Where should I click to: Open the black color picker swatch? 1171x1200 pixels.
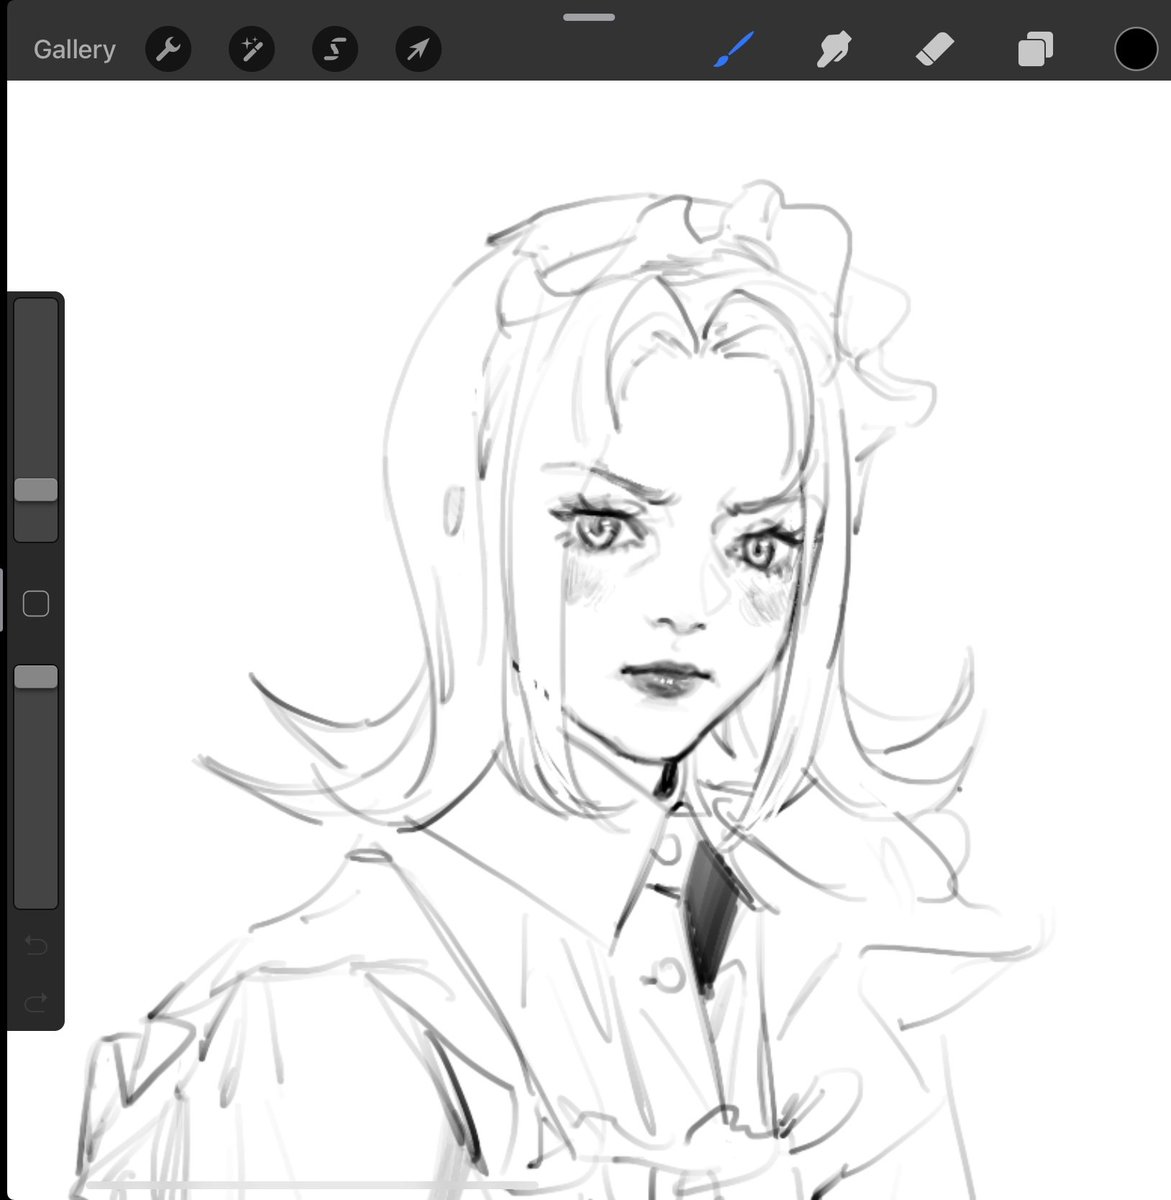tap(1136, 49)
